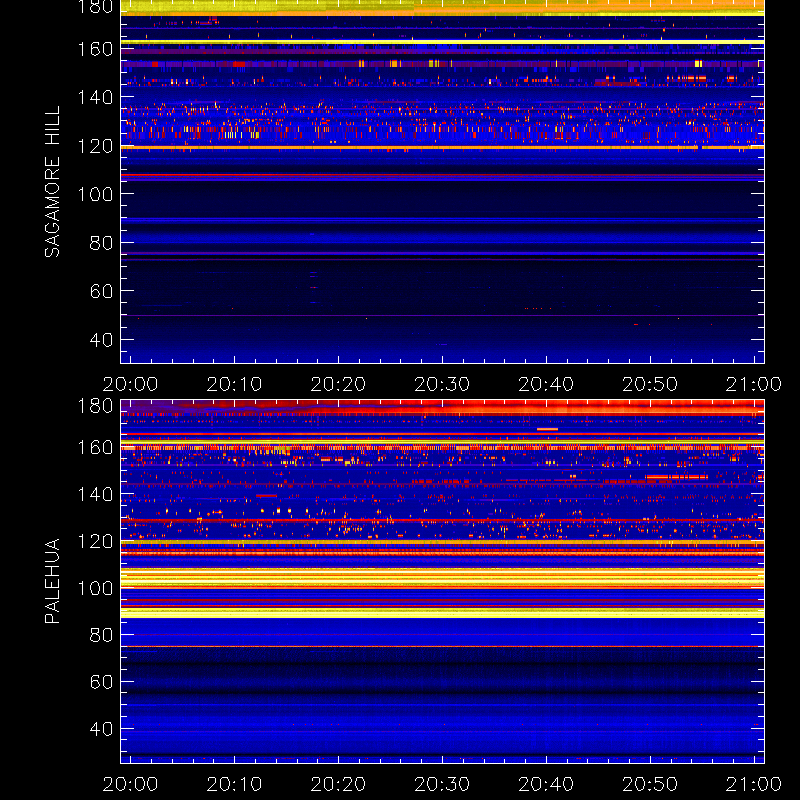This screenshot has width=800, height=800.
Task: Click 21:00 time label below Sagamore Hill plot
Action: coord(754,384)
